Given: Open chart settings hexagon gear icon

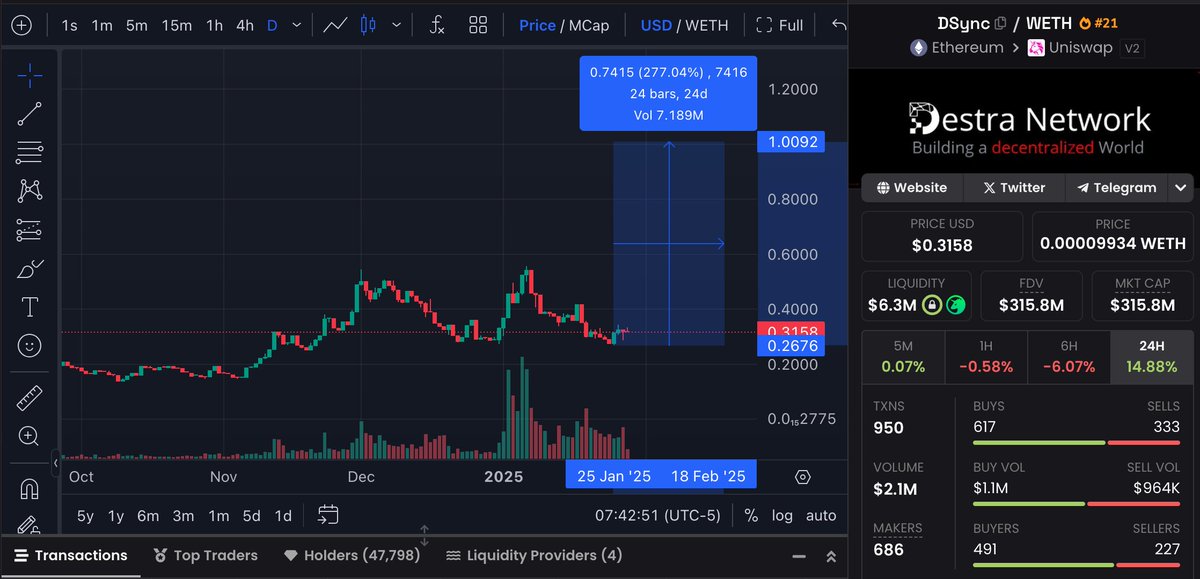Looking at the screenshot, I should (802, 476).
